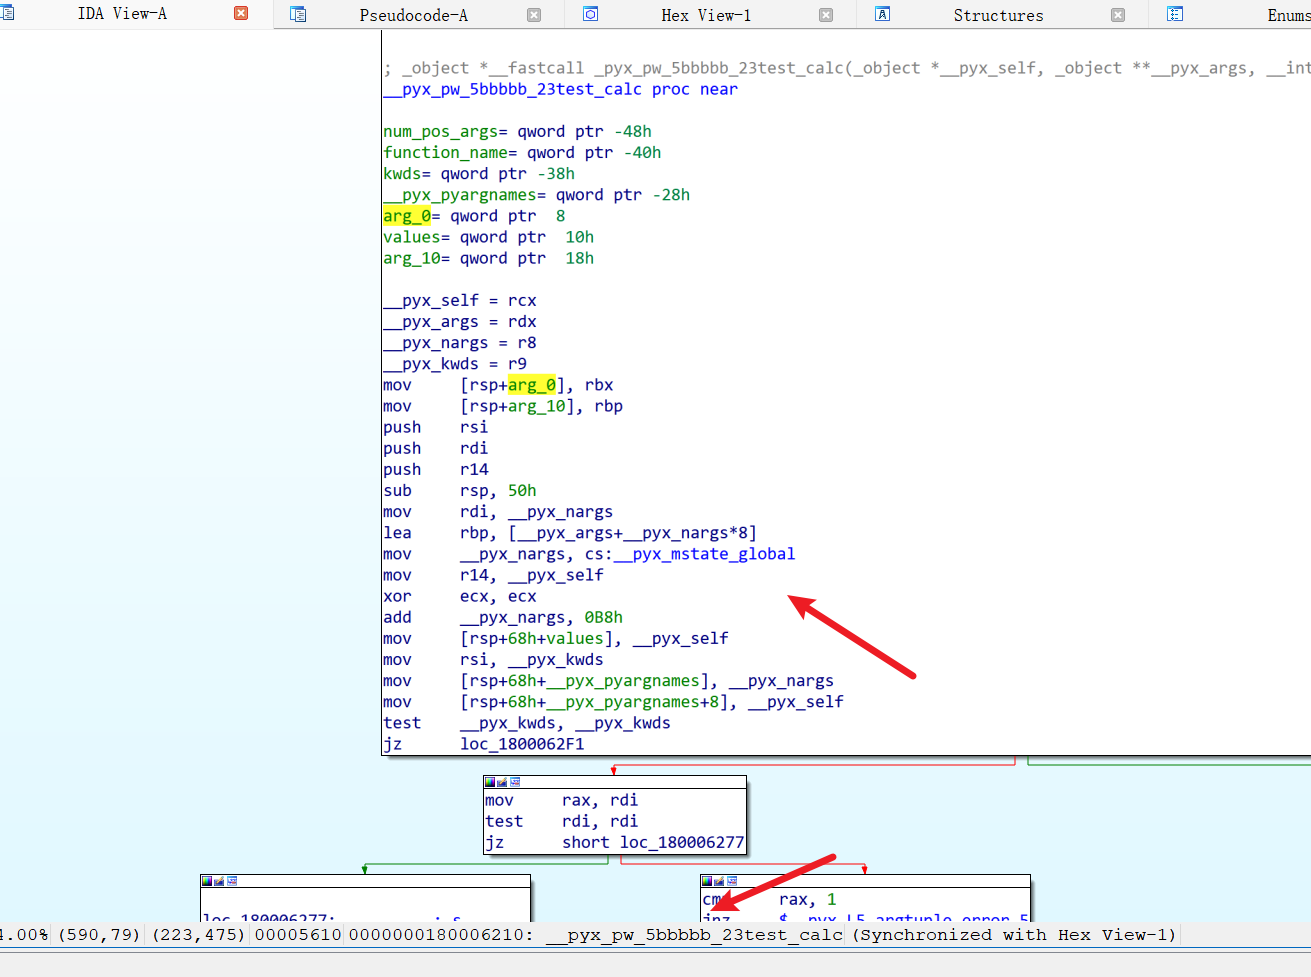Viewport: 1311px width, 977px height.
Task: Close the Pseudocode-A tab
Action: click(x=534, y=15)
